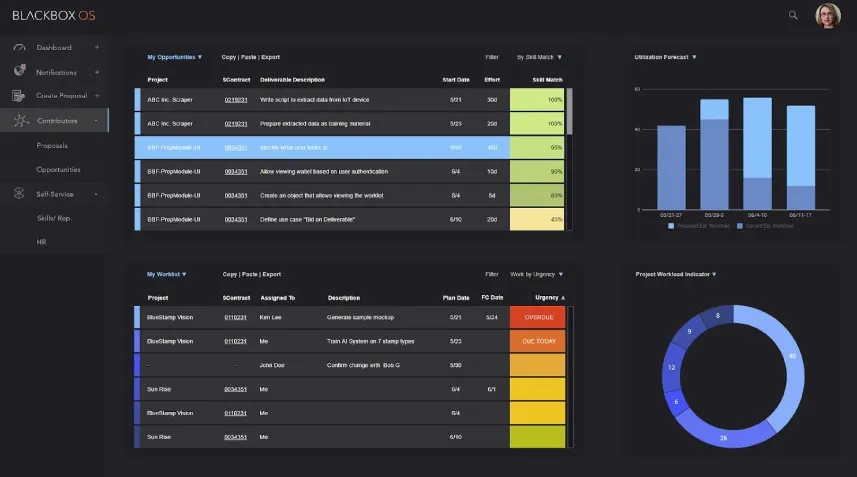This screenshot has height=477, width=857.
Task: Click 'Create an object that allows viewing the worklist'
Action: [x=321, y=196]
